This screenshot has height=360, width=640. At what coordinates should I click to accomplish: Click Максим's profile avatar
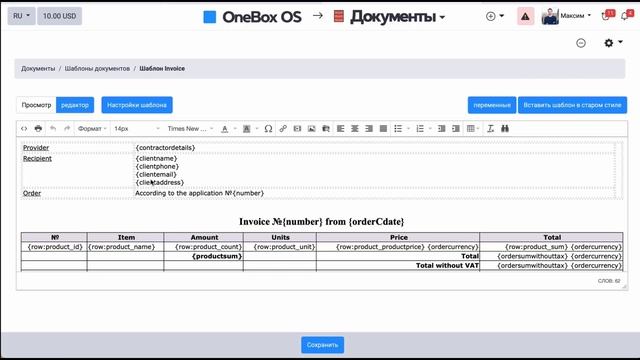[x=550, y=16]
